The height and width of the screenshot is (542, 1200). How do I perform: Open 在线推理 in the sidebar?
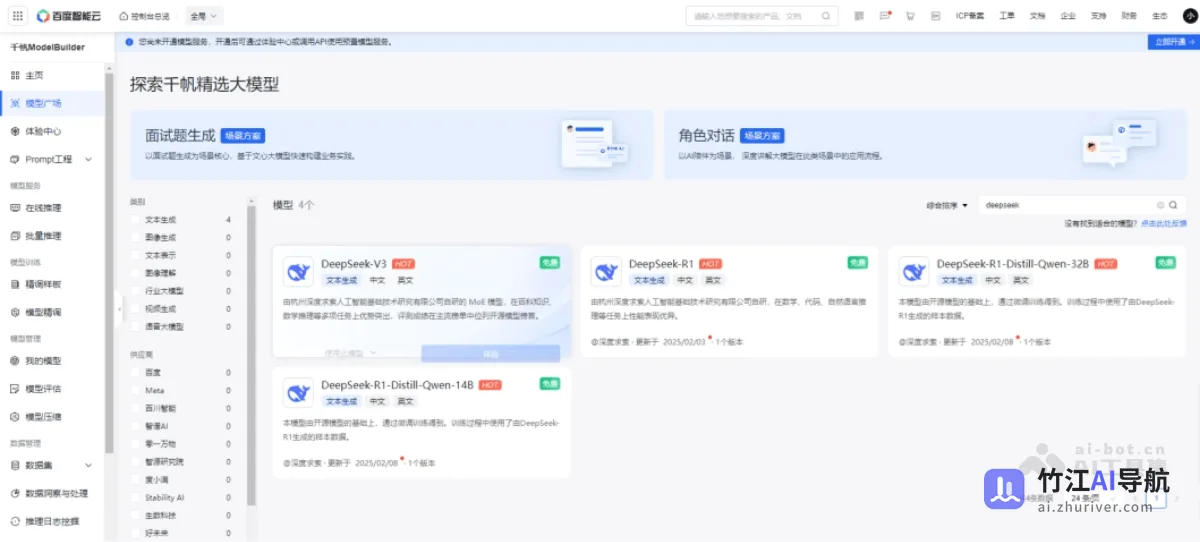[x=52, y=208]
